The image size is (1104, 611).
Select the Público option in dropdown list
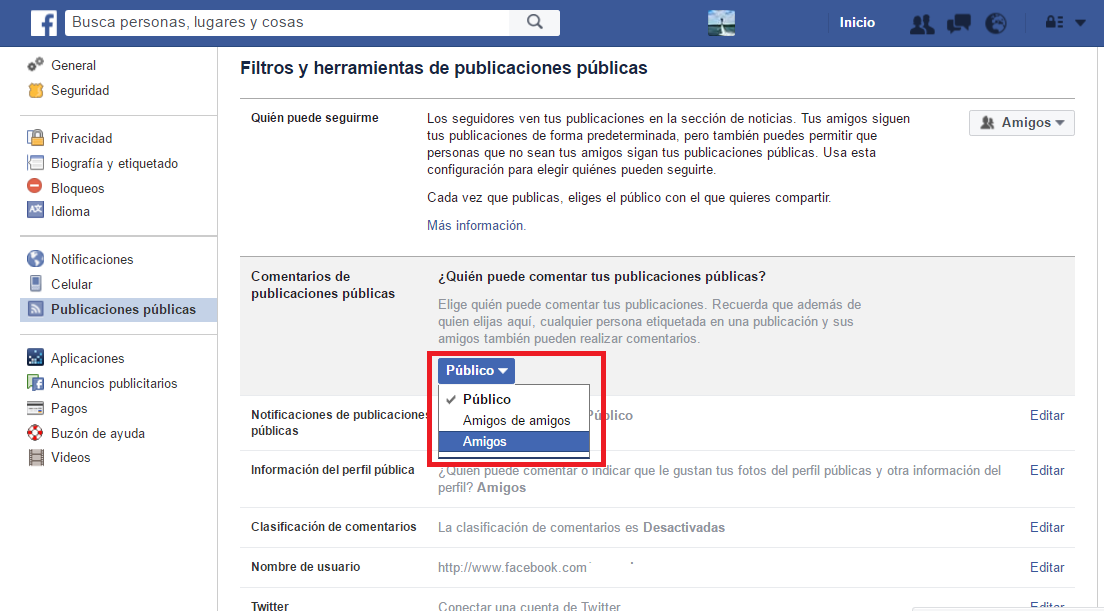coord(514,399)
